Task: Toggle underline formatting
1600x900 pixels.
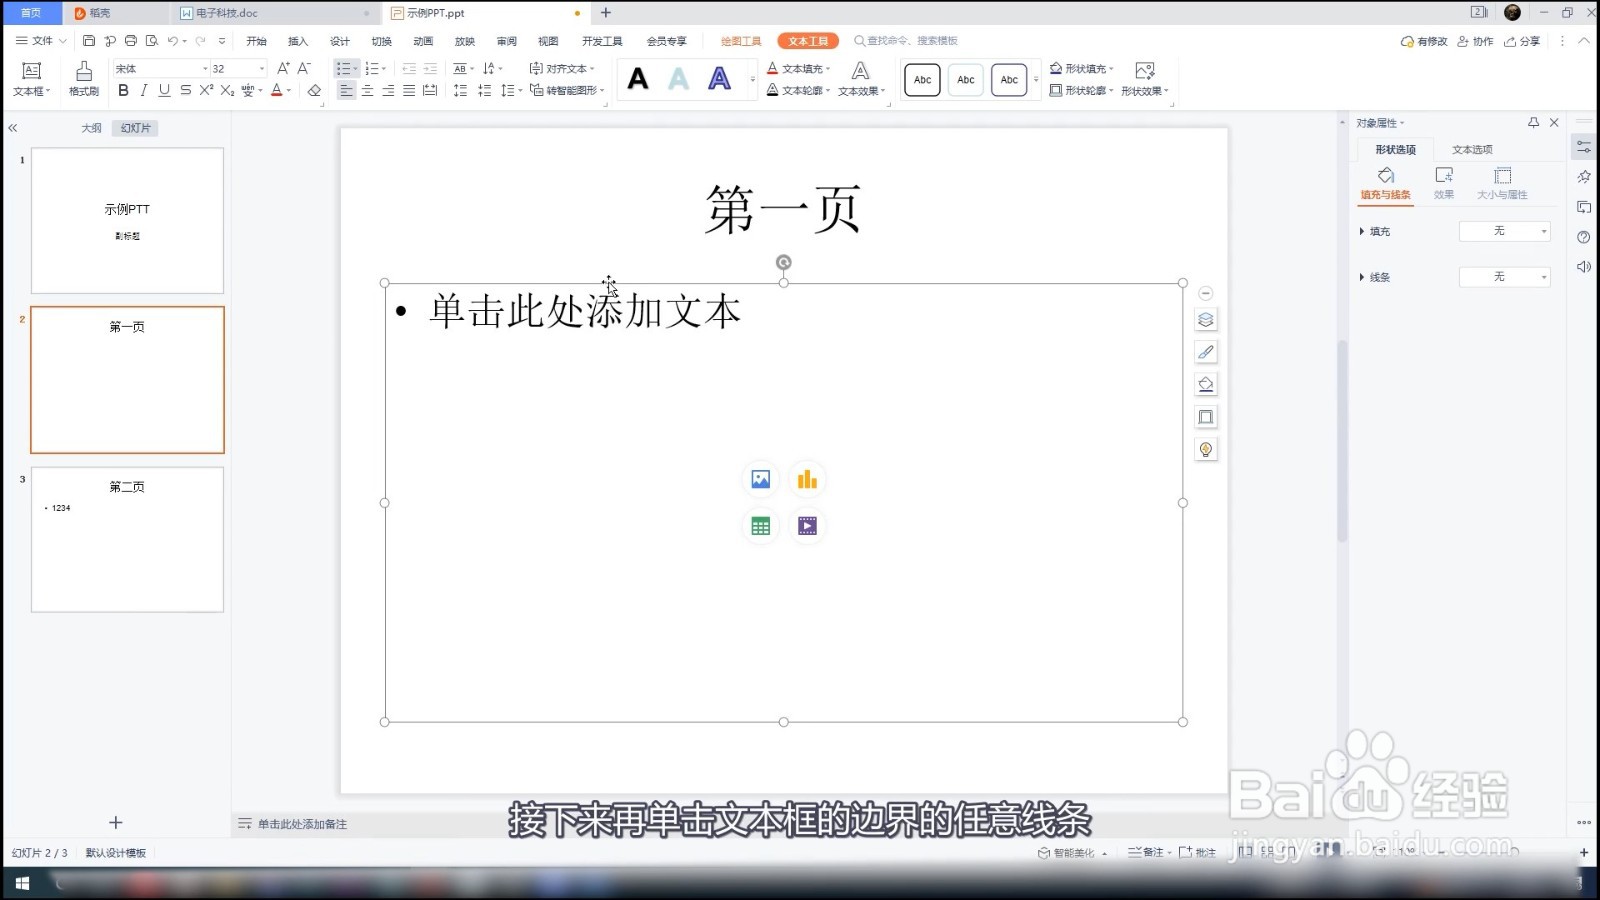Action: [x=164, y=90]
